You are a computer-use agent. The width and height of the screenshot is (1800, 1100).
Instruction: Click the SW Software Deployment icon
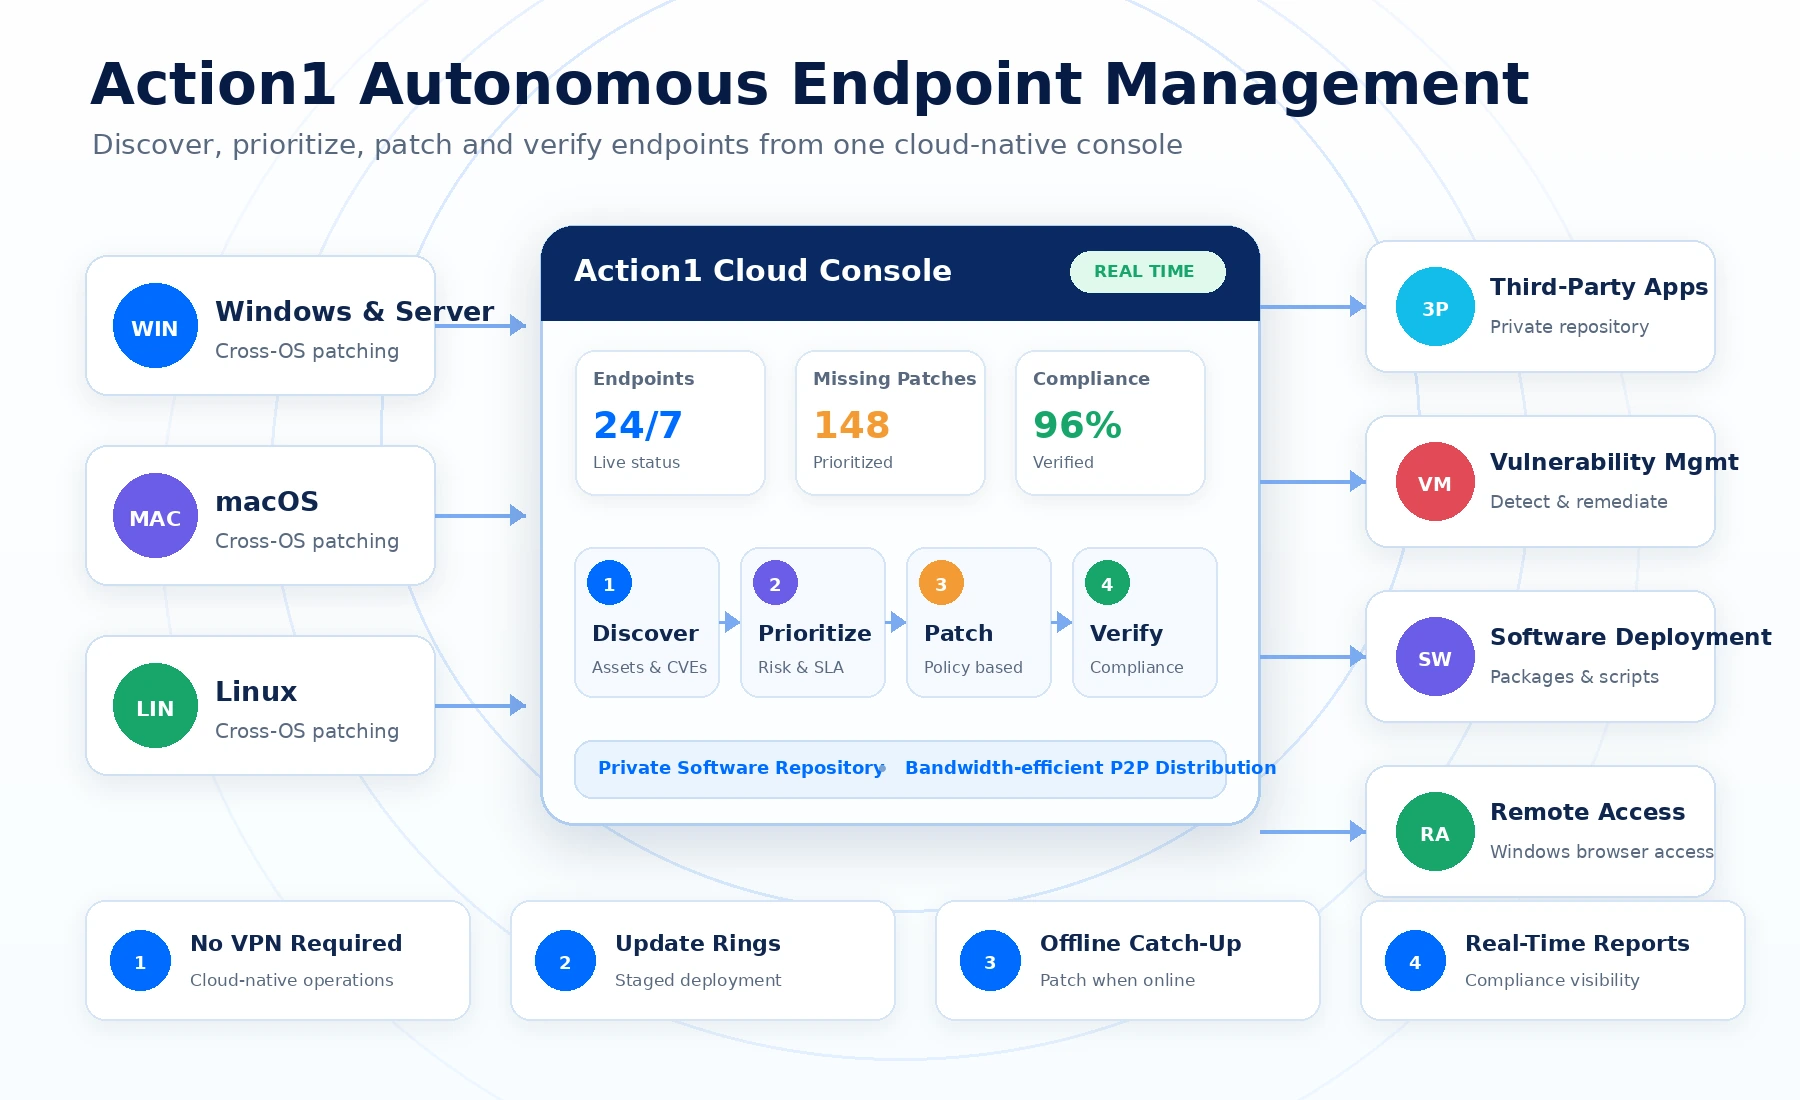coord(1435,657)
